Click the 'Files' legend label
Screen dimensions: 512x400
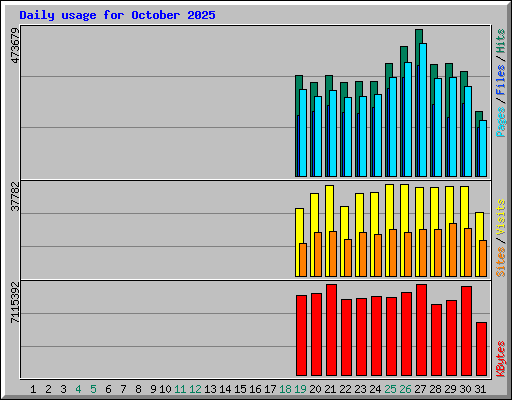tap(501, 80)
